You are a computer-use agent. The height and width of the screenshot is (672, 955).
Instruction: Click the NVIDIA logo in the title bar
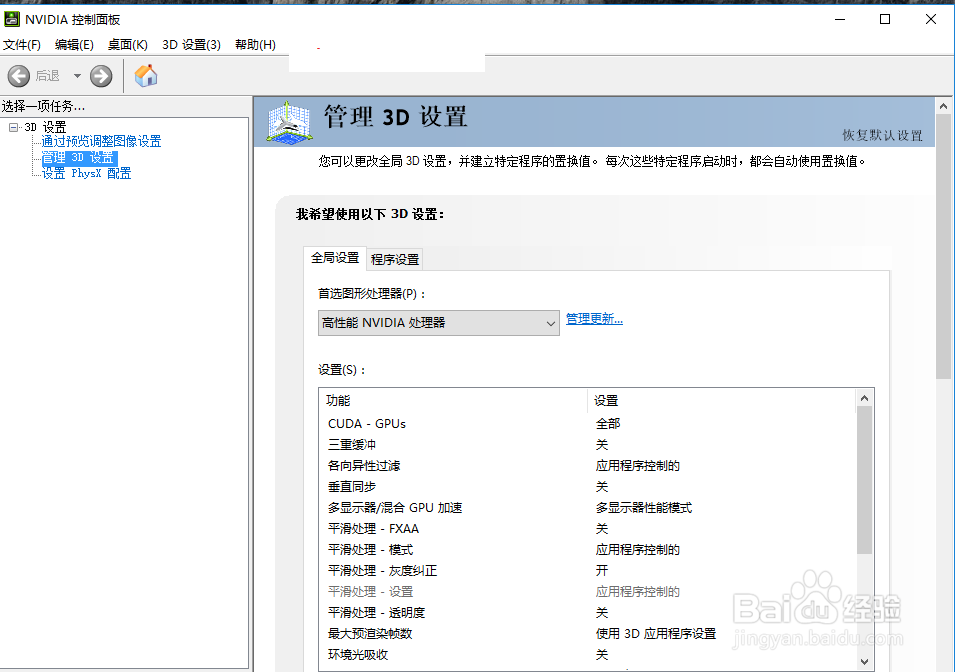pyautogui.click(x=12, y=18)
